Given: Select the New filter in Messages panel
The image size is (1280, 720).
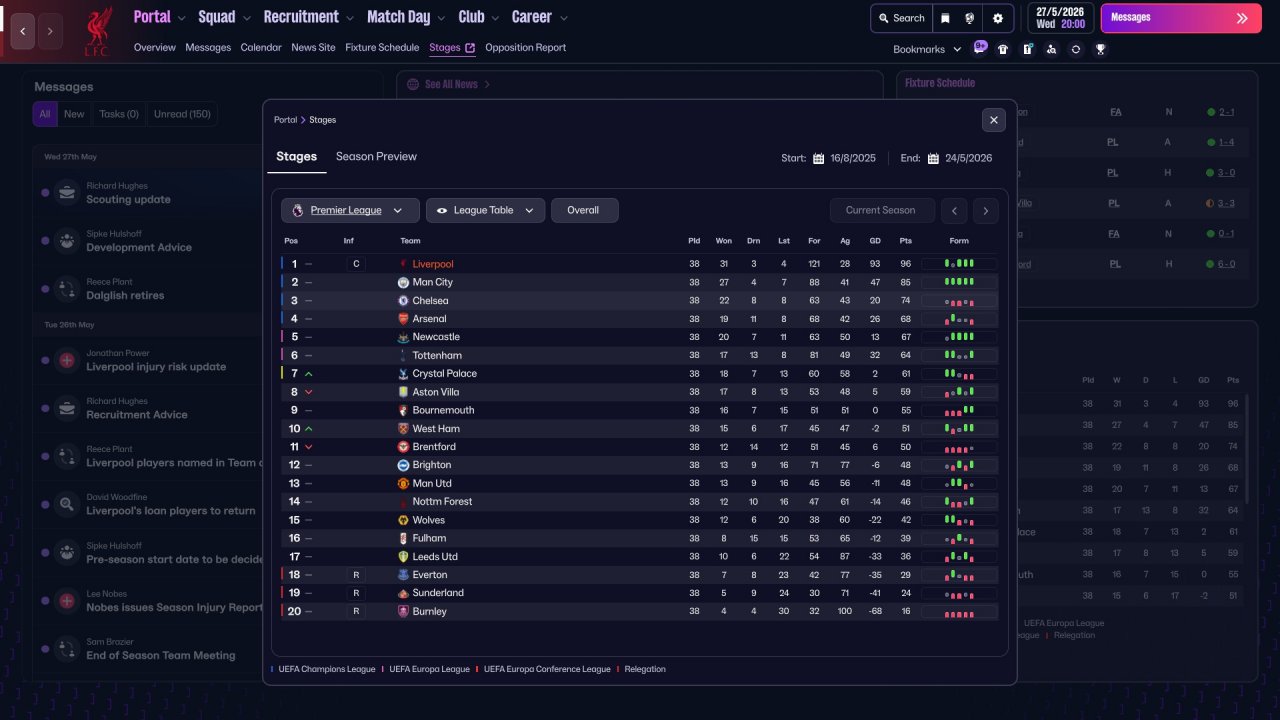Looking at the screenshot, I should 75,114.
